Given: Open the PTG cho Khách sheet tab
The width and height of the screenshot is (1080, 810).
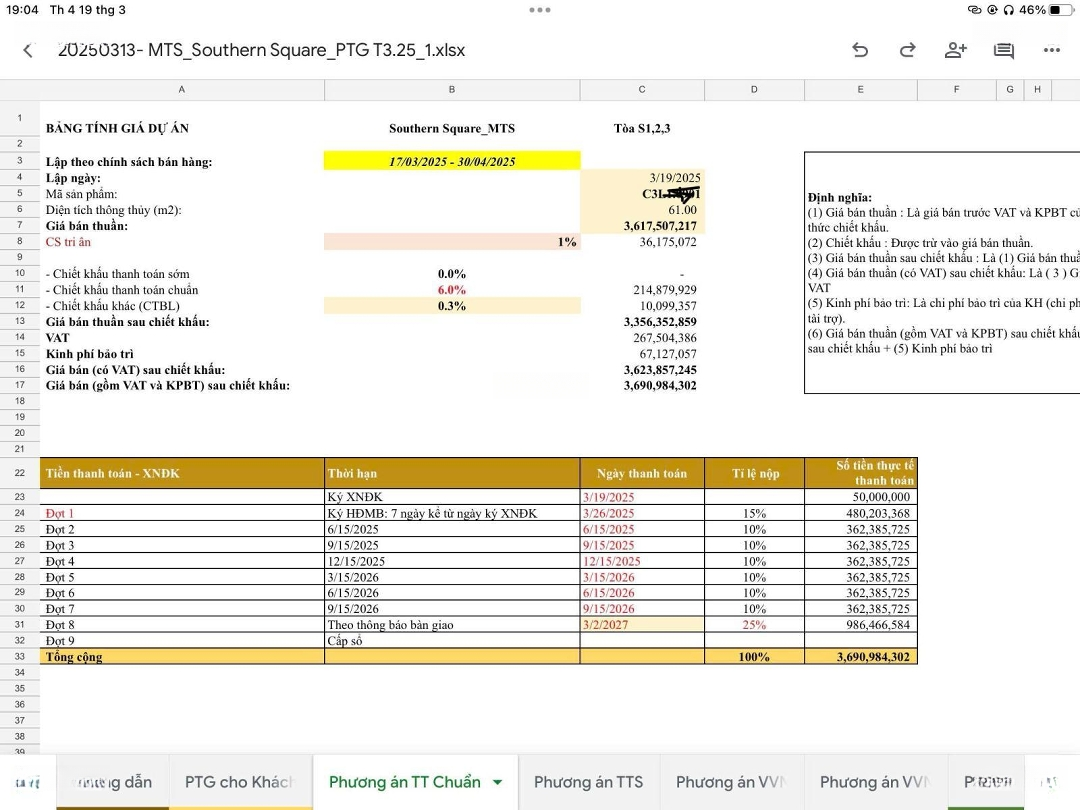Looking at the screenshot, I should point(238,782).
